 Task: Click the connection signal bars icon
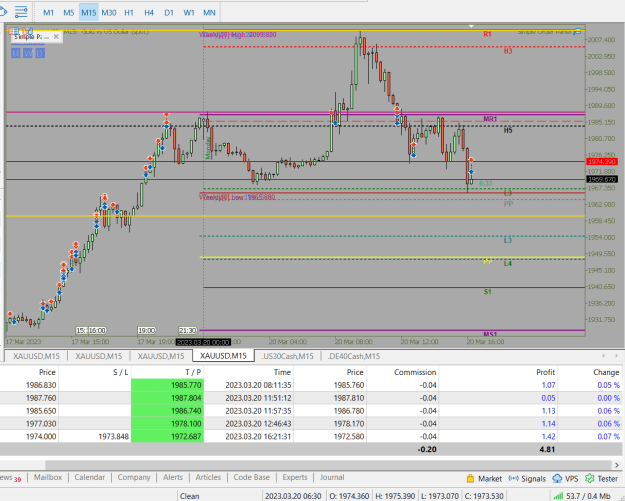pos(558,496)
